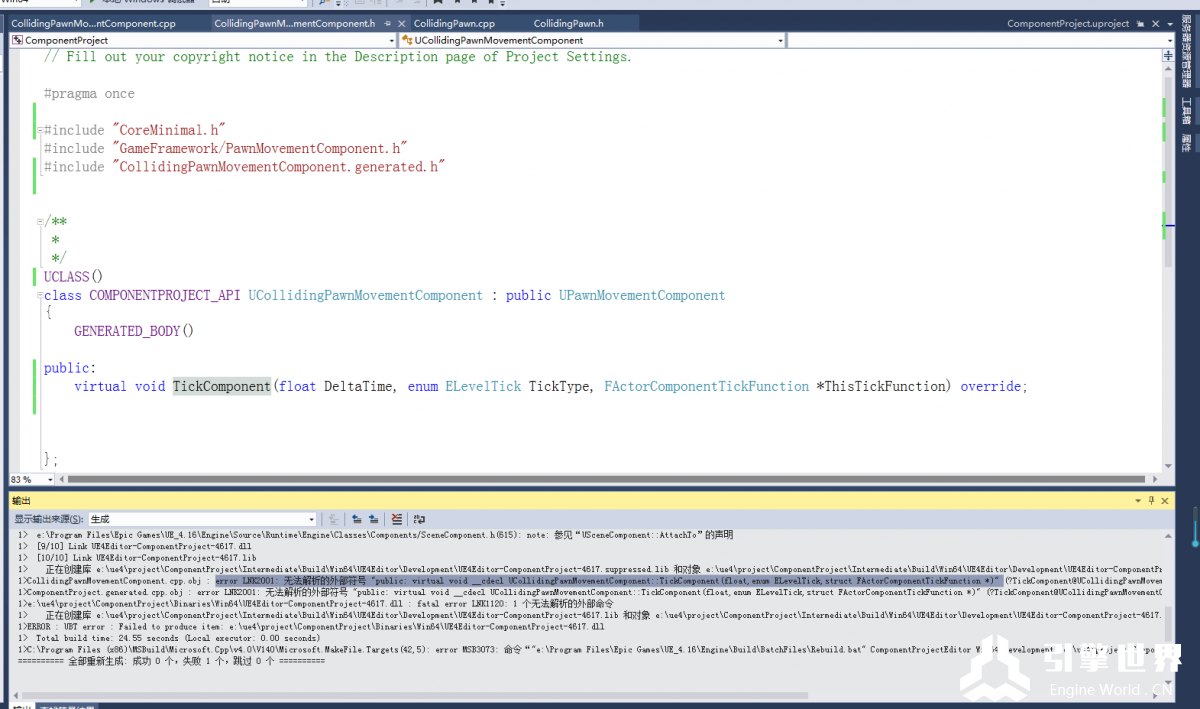Click "GameFramework/PawnMovementComponent.h" include string
This screenshot has height=709, width=1200.
[259, 148]
